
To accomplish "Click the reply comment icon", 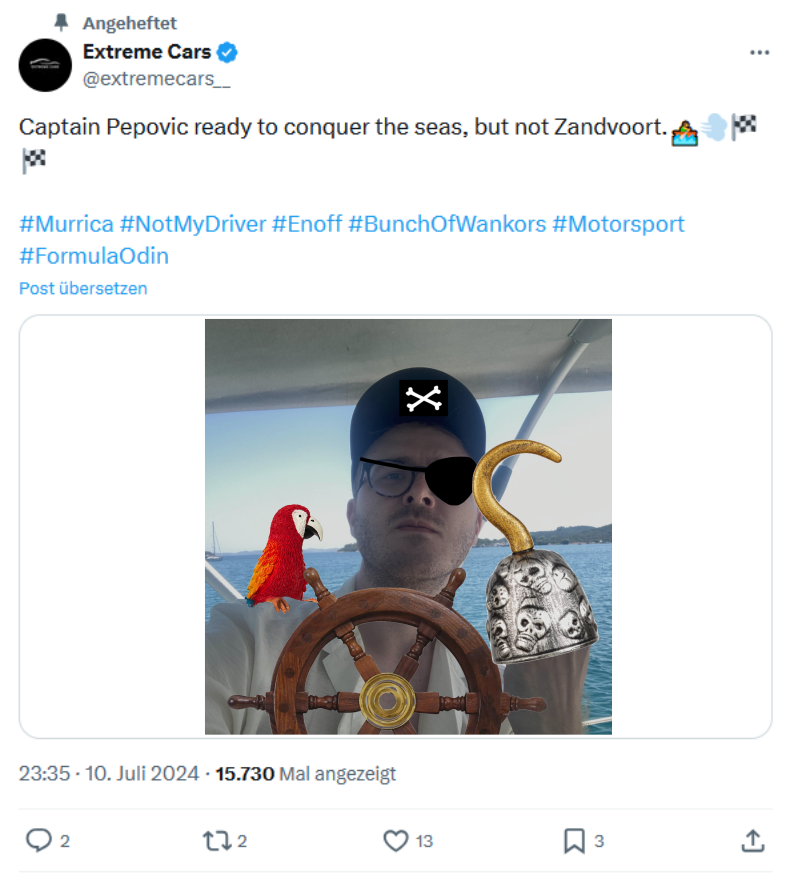I will 39,841.
